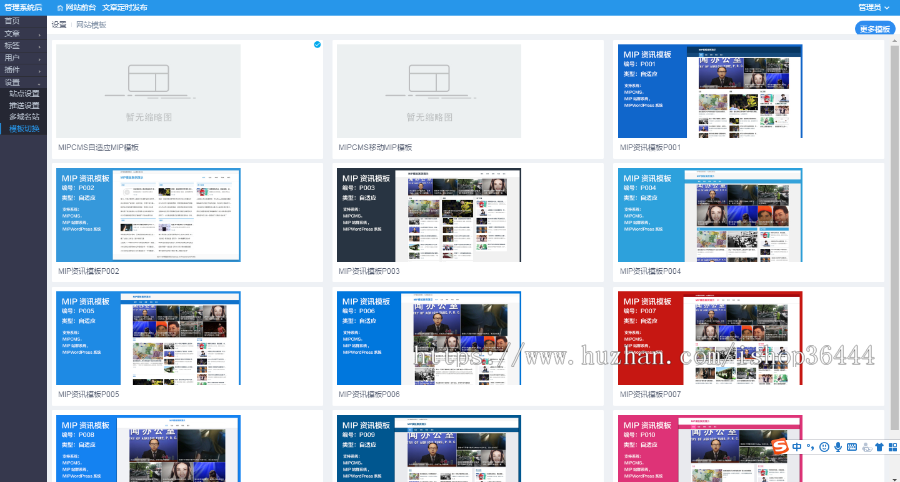Select pink P010 template thumbnail
This screenshot has width=900, height=482.
[x=710, y=449]
